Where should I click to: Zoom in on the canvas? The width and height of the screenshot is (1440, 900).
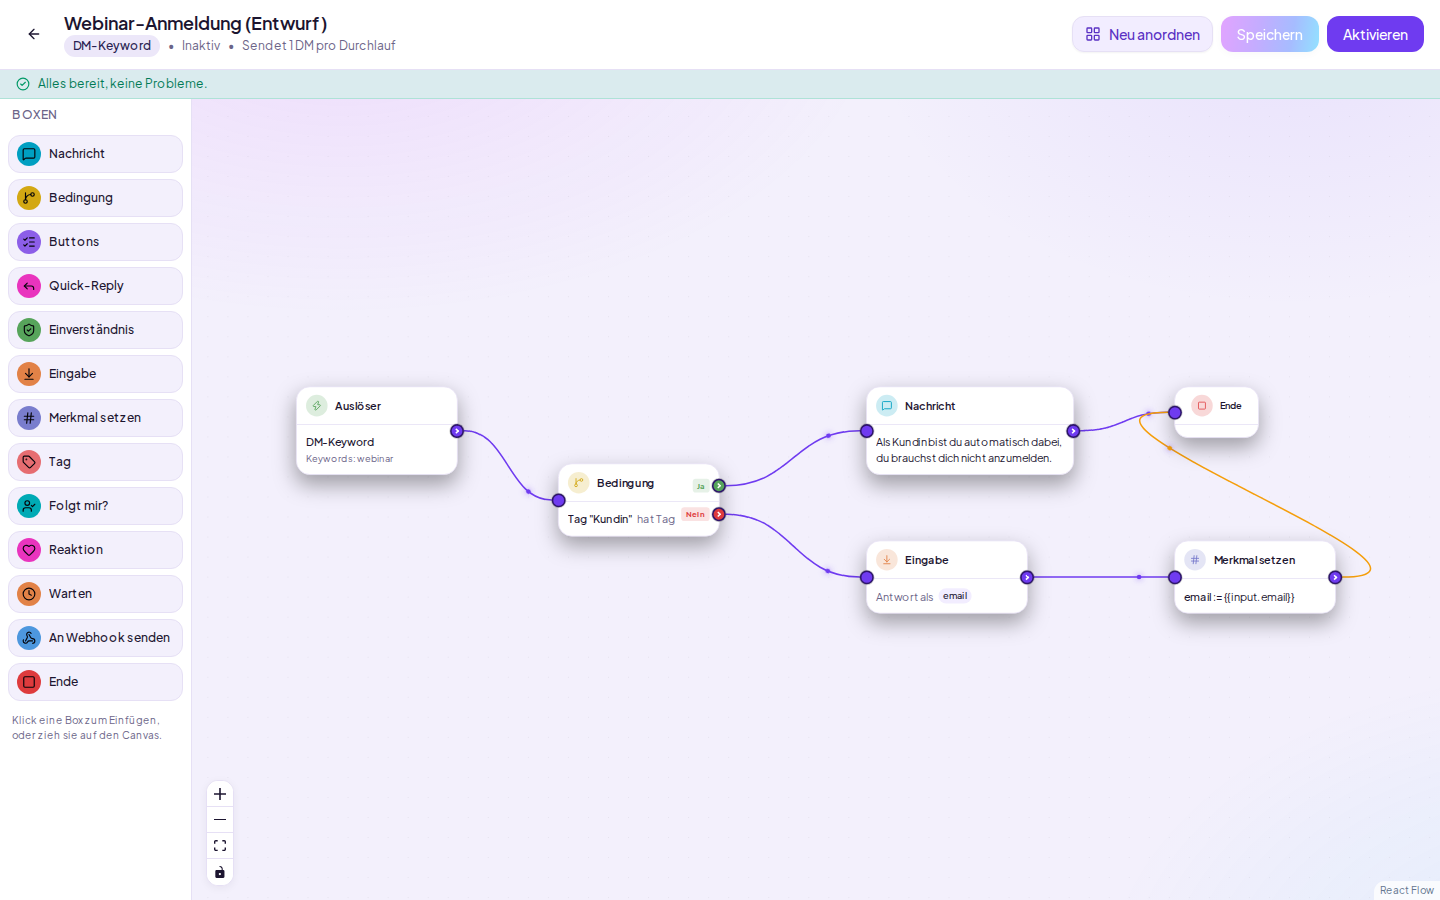220,794
